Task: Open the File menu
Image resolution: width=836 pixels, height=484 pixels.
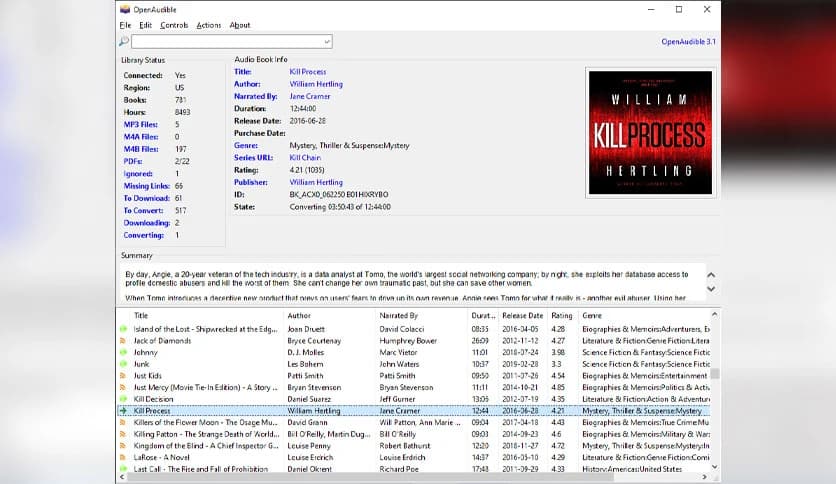Action: coord(125,25)
